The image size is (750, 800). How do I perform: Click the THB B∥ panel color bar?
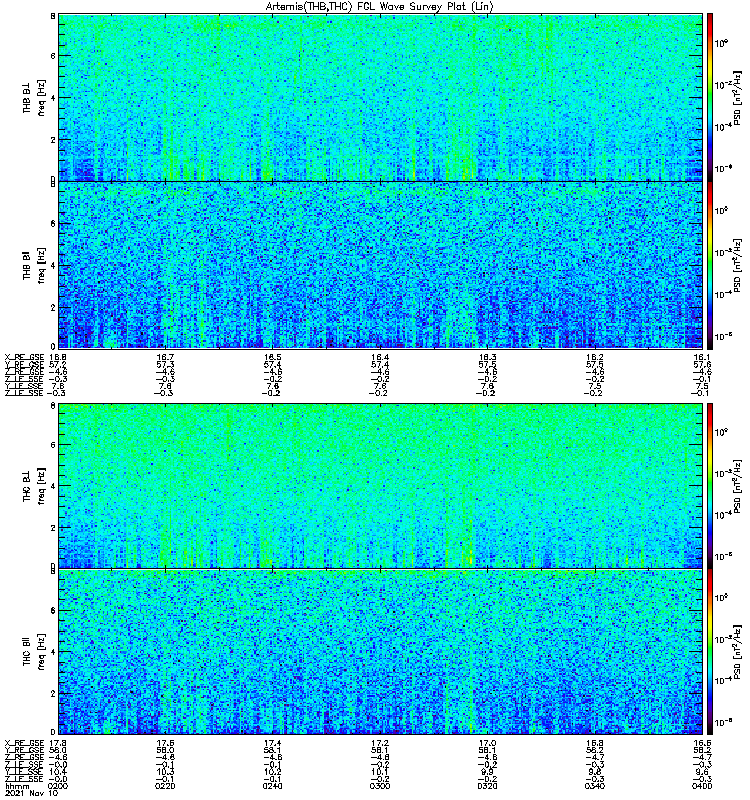click(x=710, y=265)
